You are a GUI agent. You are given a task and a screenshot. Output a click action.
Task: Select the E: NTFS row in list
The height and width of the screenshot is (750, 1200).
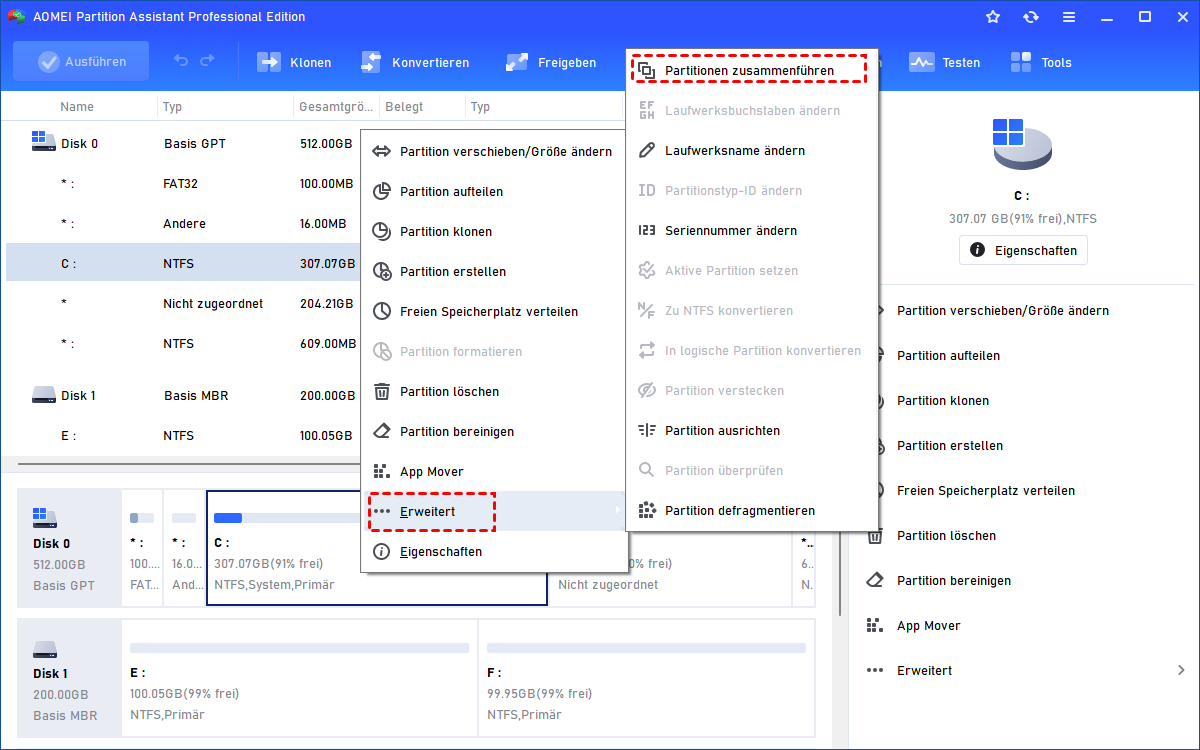183,435
